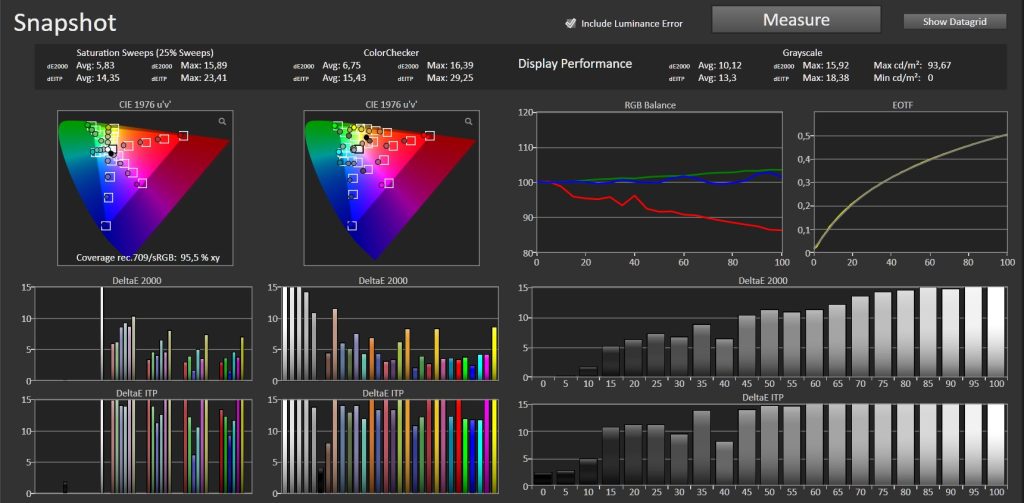Screen dimensions: 1024x503
Task: Select the 50 bar in grayscale DeltaE 2000 chart
Action: tap(769, 345)
